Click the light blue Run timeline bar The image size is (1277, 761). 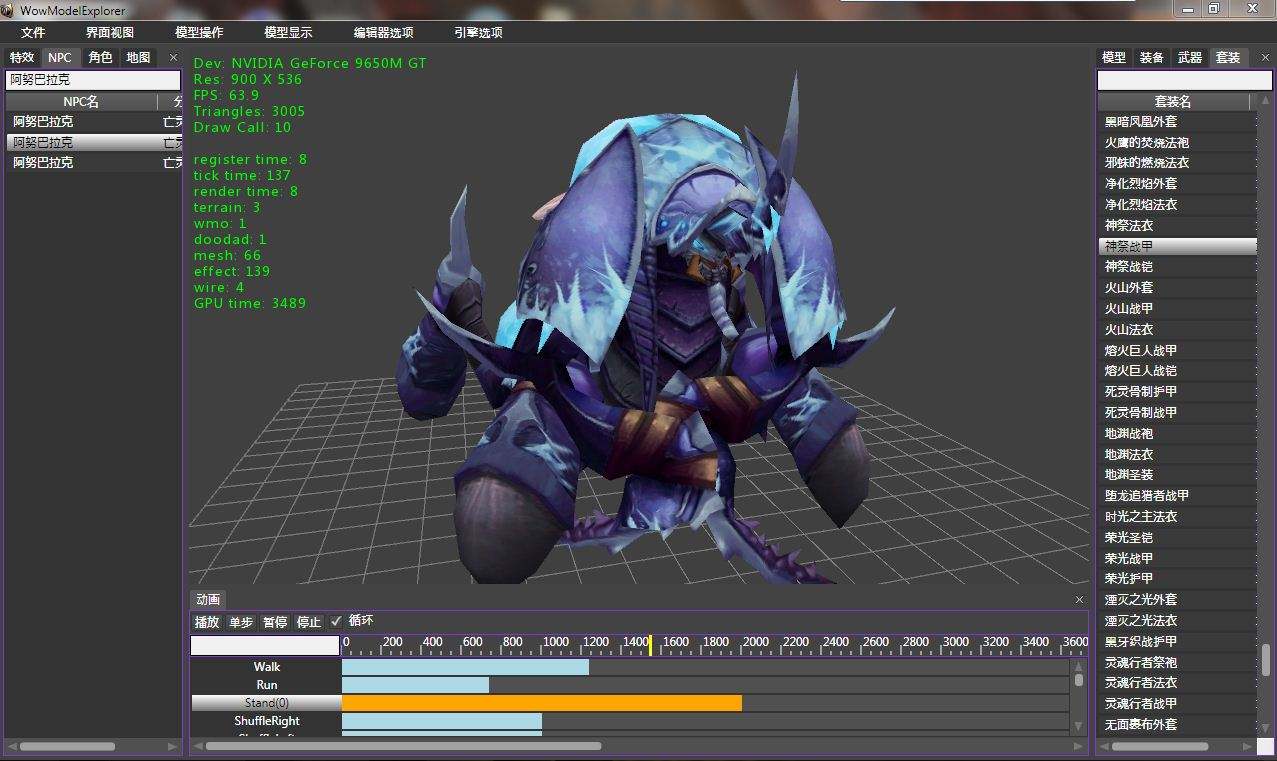coord(415,685)
